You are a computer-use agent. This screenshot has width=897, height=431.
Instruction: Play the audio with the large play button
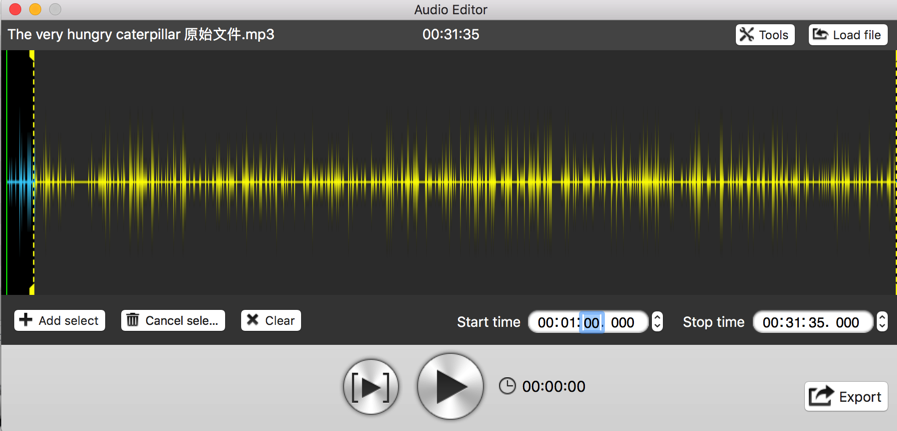(451, 386)
